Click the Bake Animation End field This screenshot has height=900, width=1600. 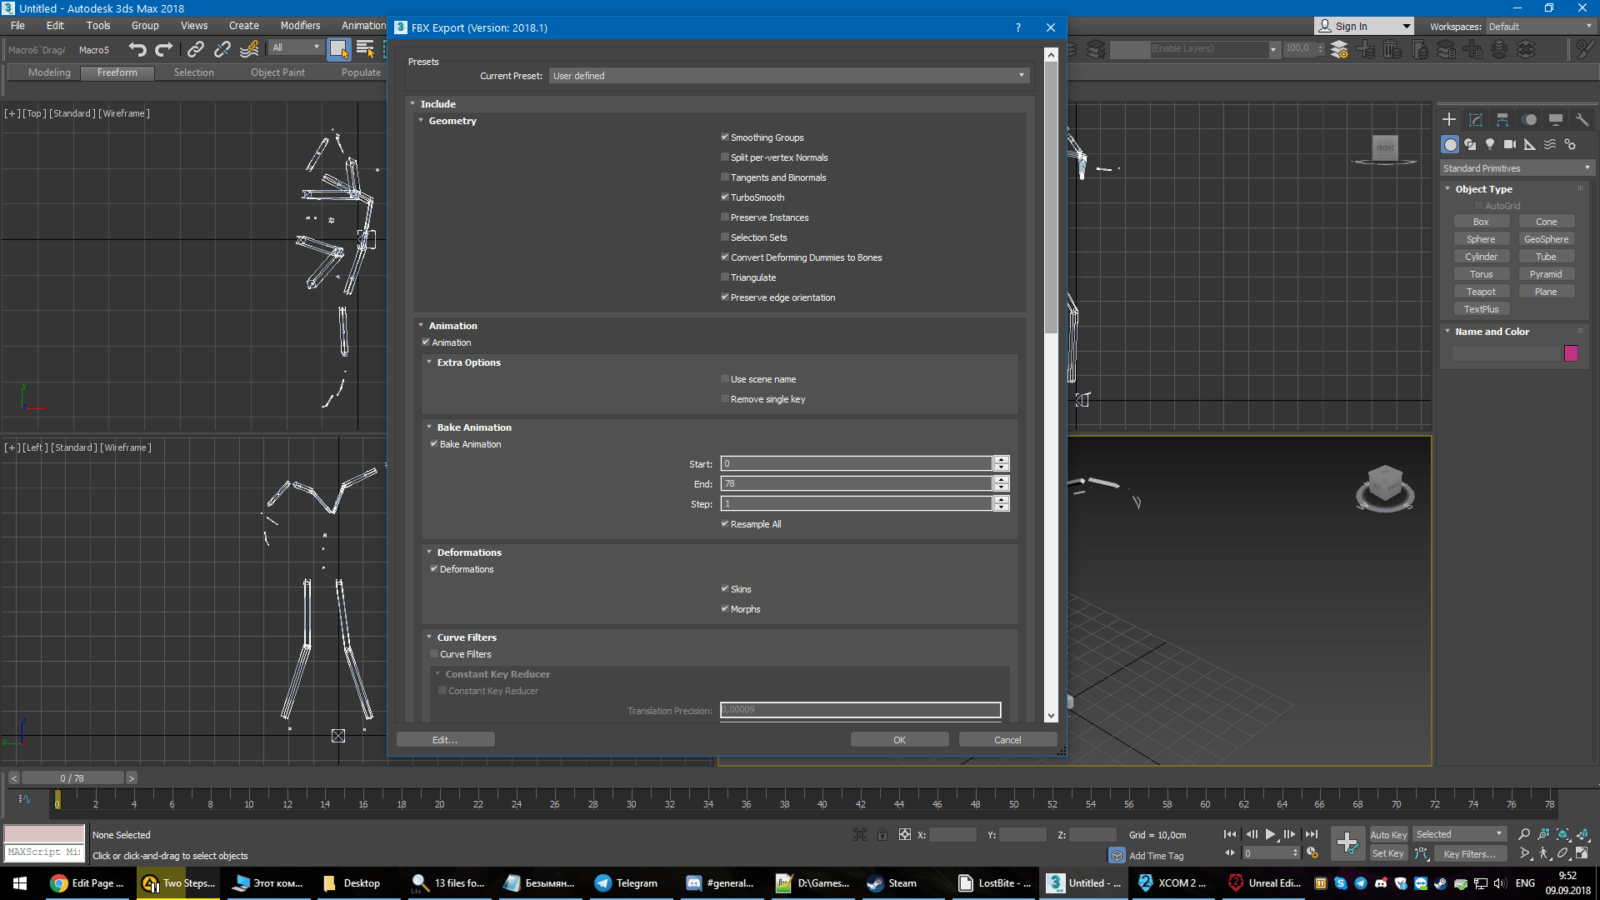(x=856, y=484)
